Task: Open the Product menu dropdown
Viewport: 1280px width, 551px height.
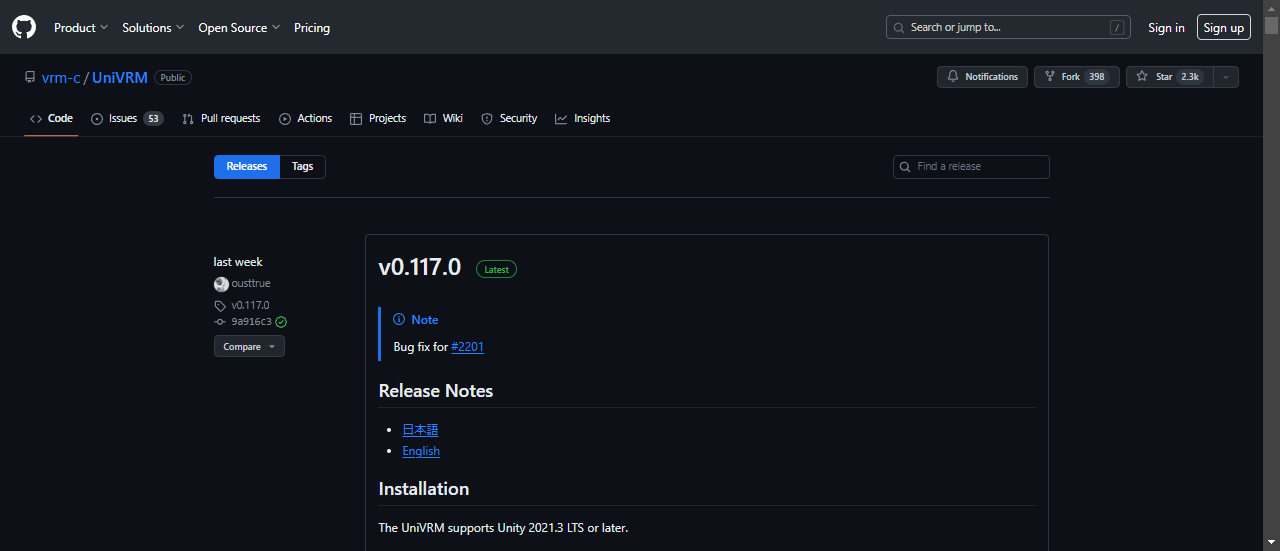Action: (81, 28)
